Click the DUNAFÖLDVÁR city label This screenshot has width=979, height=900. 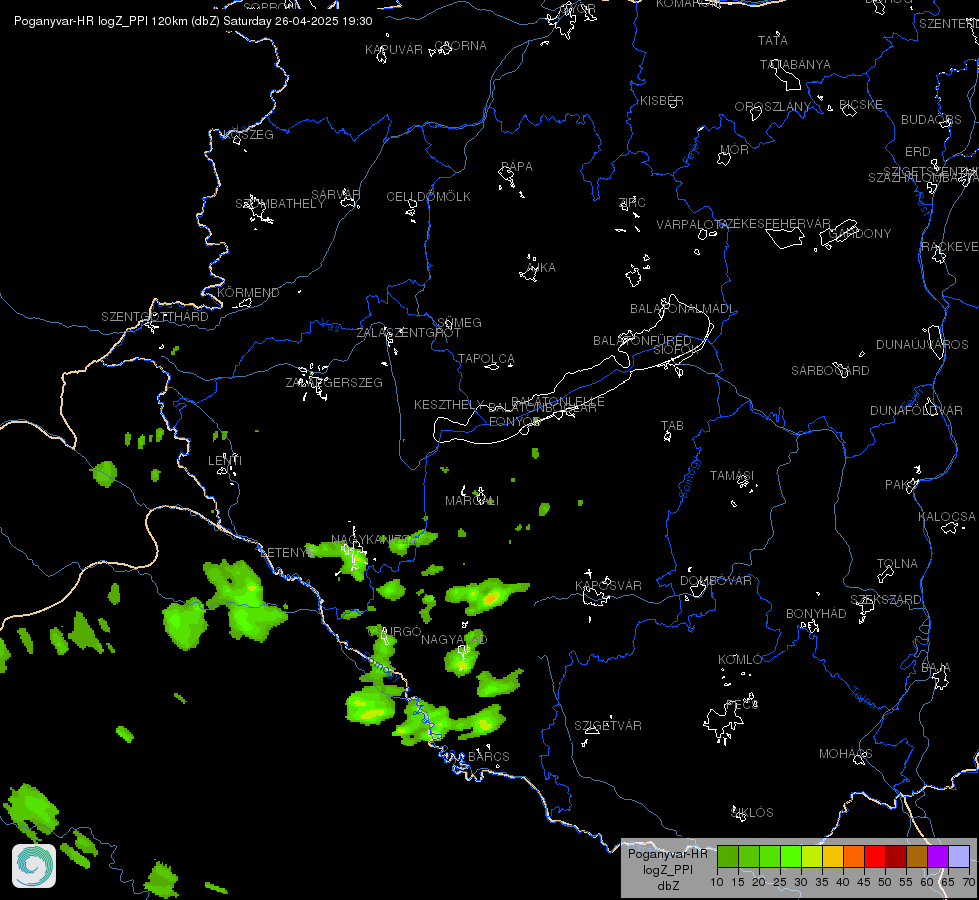pyautogui.click(x=917, y=410)
